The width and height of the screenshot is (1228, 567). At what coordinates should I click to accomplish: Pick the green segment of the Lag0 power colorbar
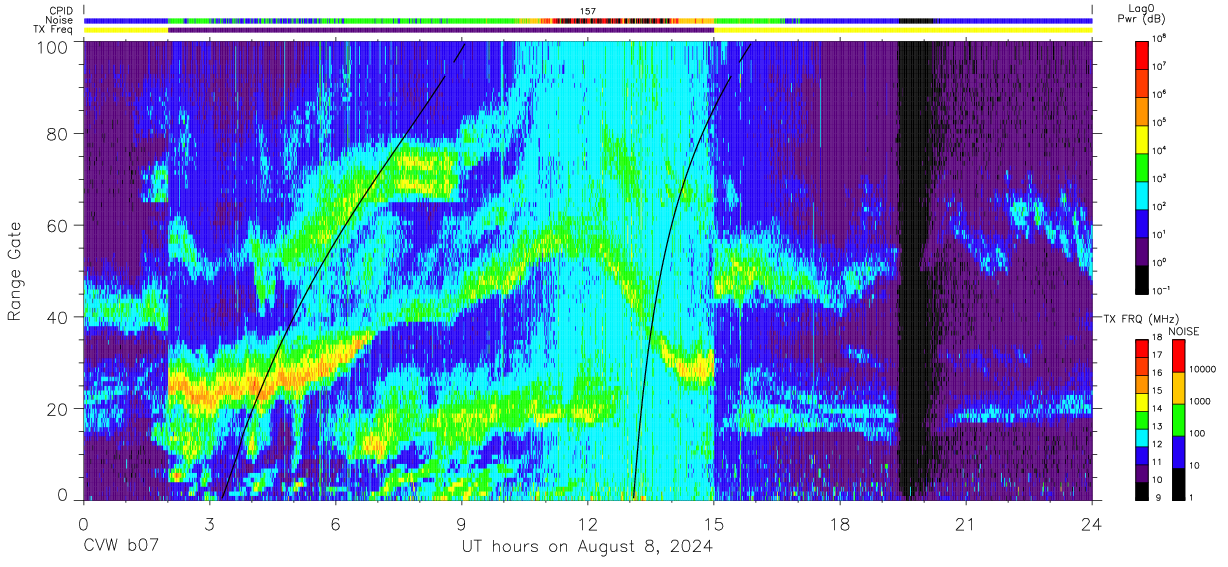coord(1143,166)
